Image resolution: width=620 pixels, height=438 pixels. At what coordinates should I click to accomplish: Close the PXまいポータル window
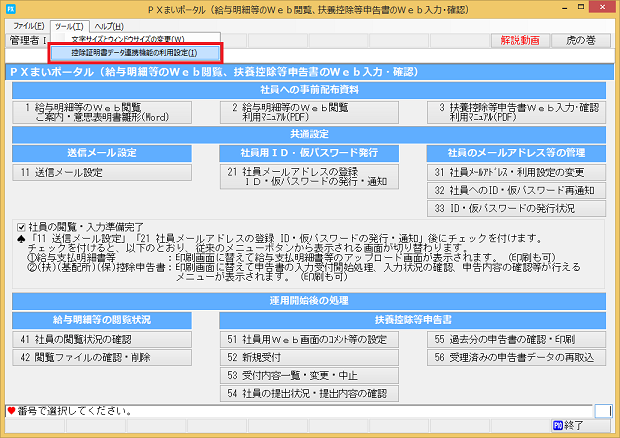[x=602, y=7]
